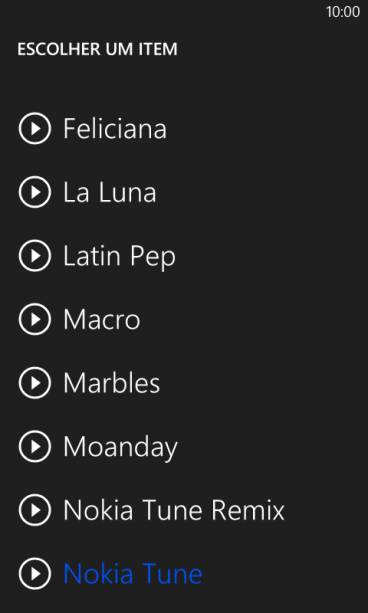Tap the play icon next to Moanday
The height and width of the screenshot is (613, 368).
(x=35, y=446)
